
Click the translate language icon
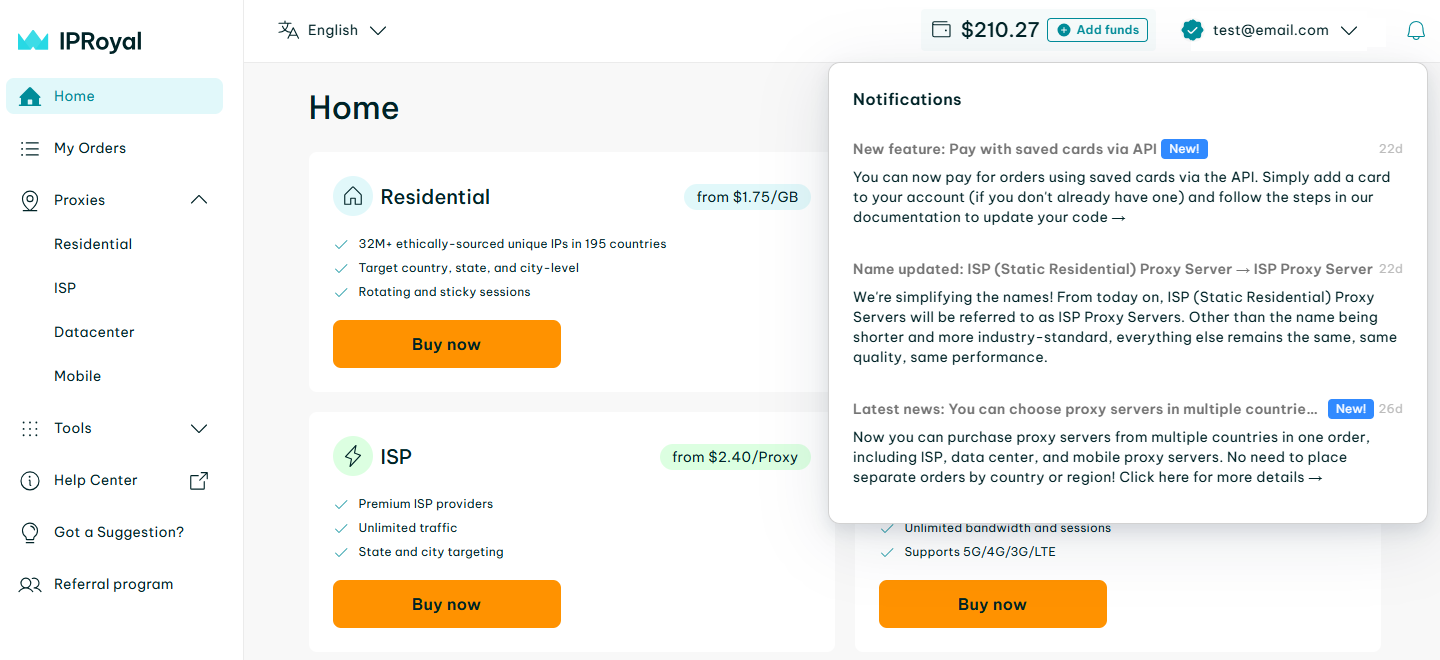(289, 30)
